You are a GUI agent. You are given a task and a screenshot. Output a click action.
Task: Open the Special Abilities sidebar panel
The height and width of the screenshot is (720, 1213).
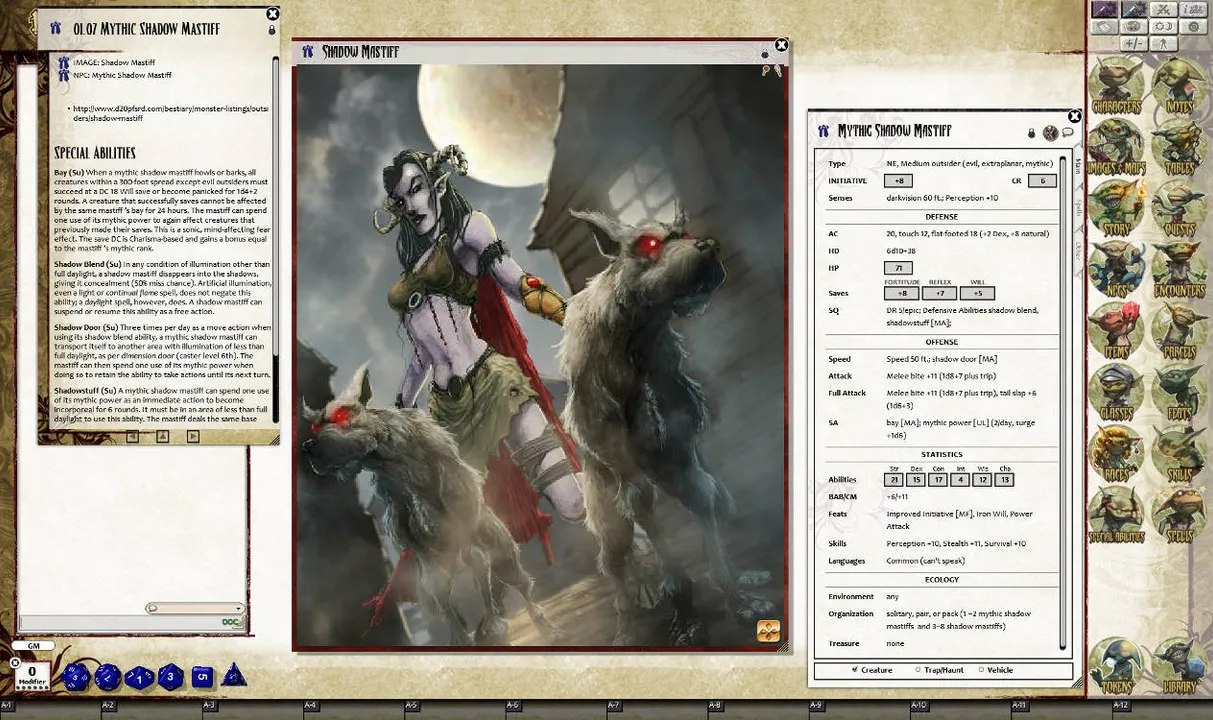tap(1117, 516)
